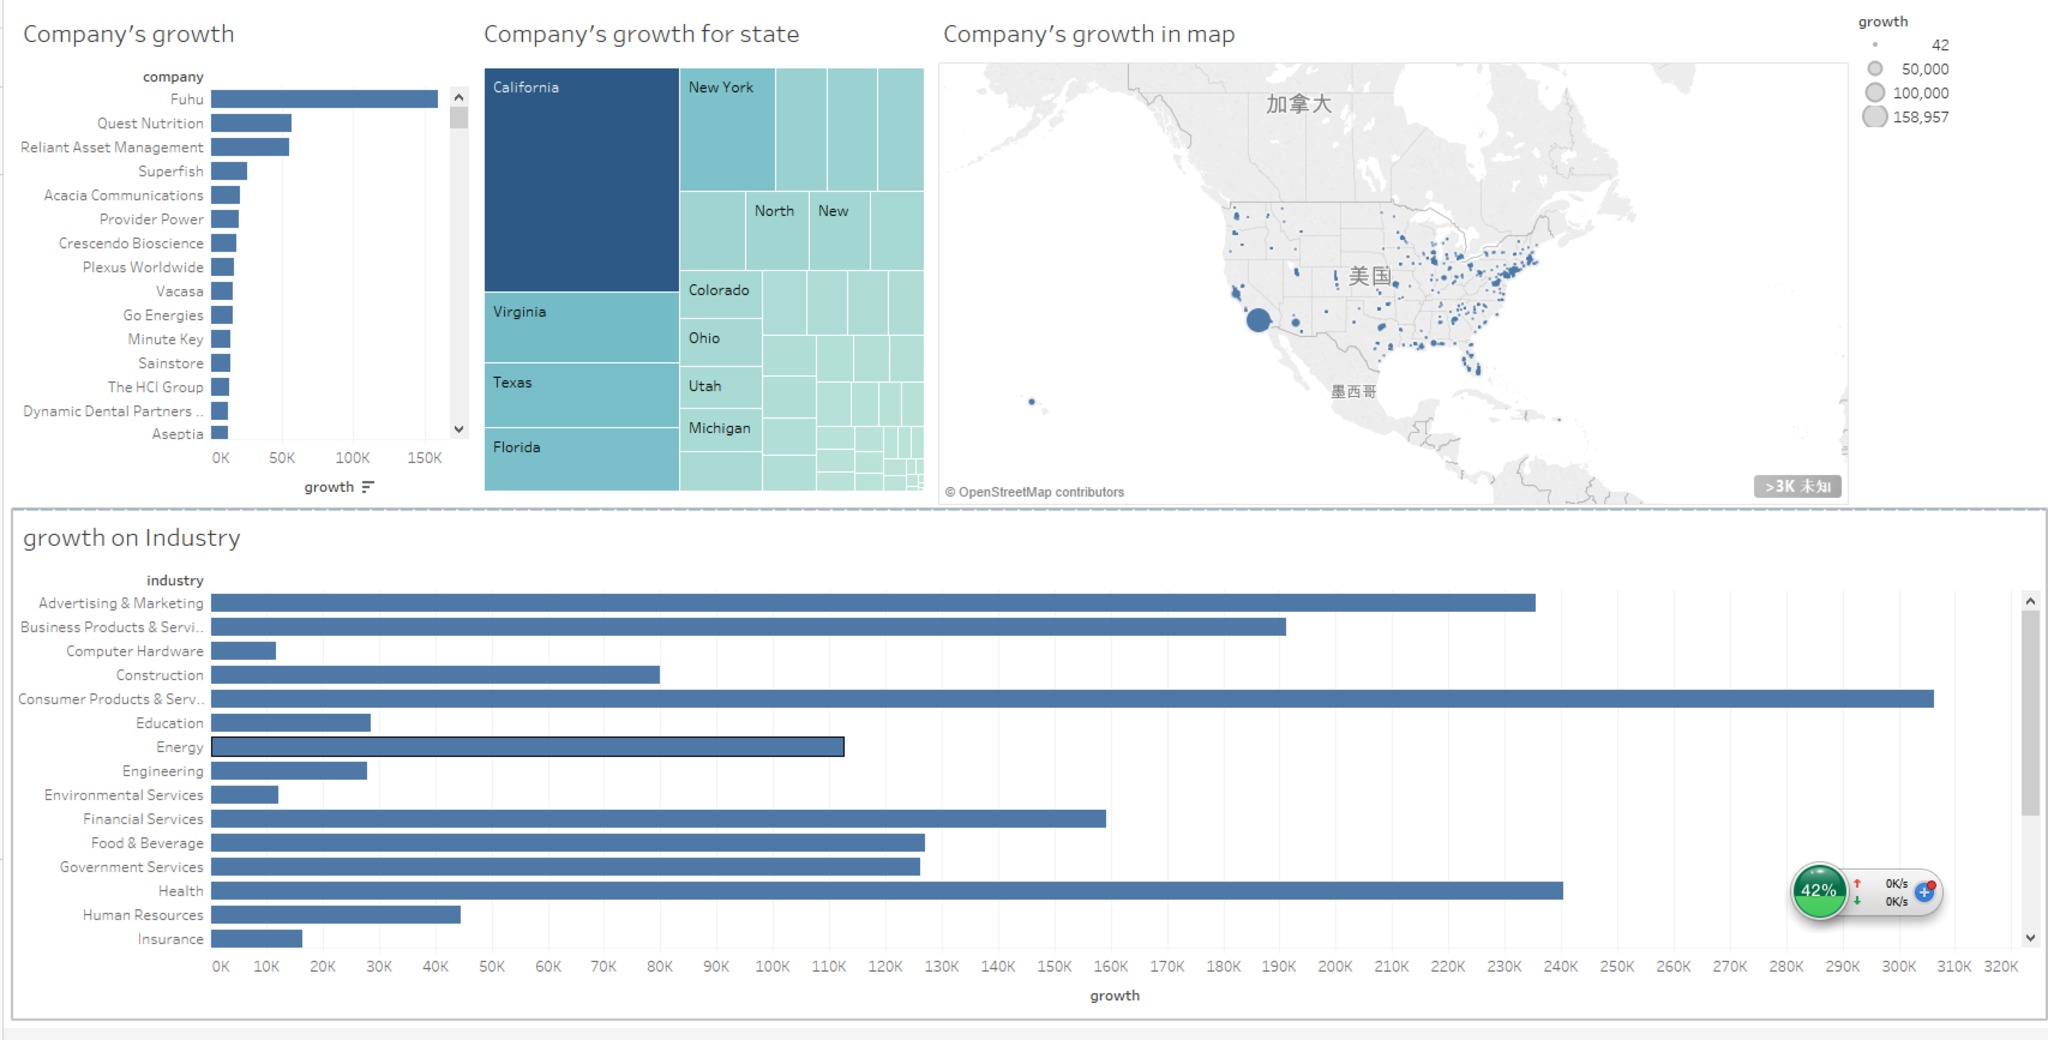Viewport: 2048px width, 1040px height.
Task: Click the >3K unknown indicator on map
Action: 1797,486
